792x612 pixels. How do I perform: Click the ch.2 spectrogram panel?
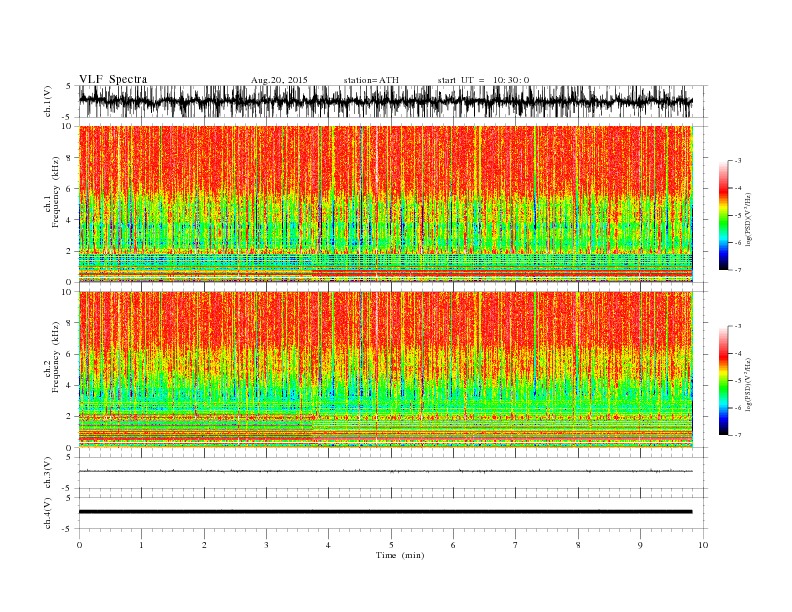(385, 370)
